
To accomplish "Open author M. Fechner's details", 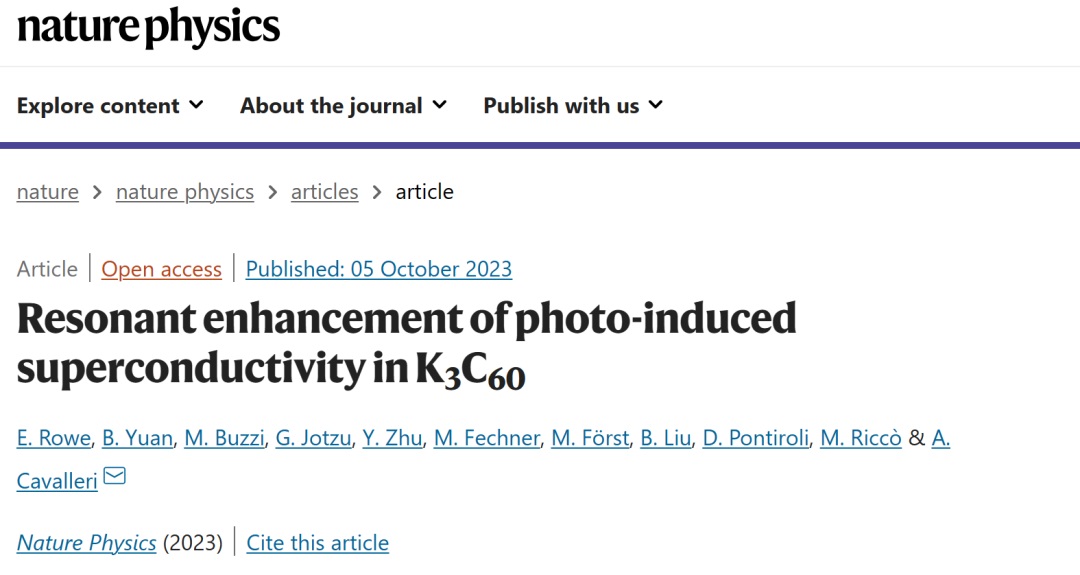I will [x=486, y=438].
